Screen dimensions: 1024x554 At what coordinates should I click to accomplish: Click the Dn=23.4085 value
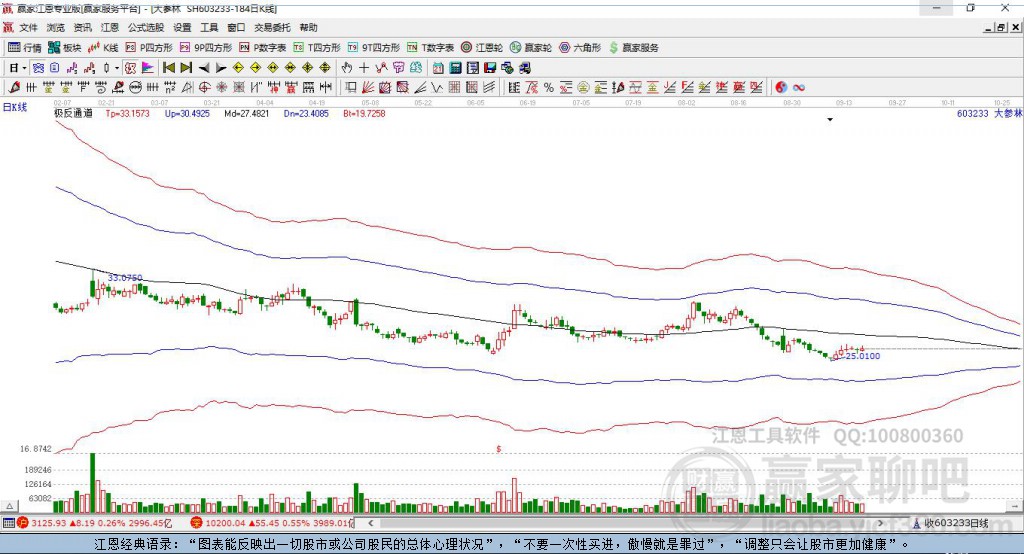pos(306,113)
